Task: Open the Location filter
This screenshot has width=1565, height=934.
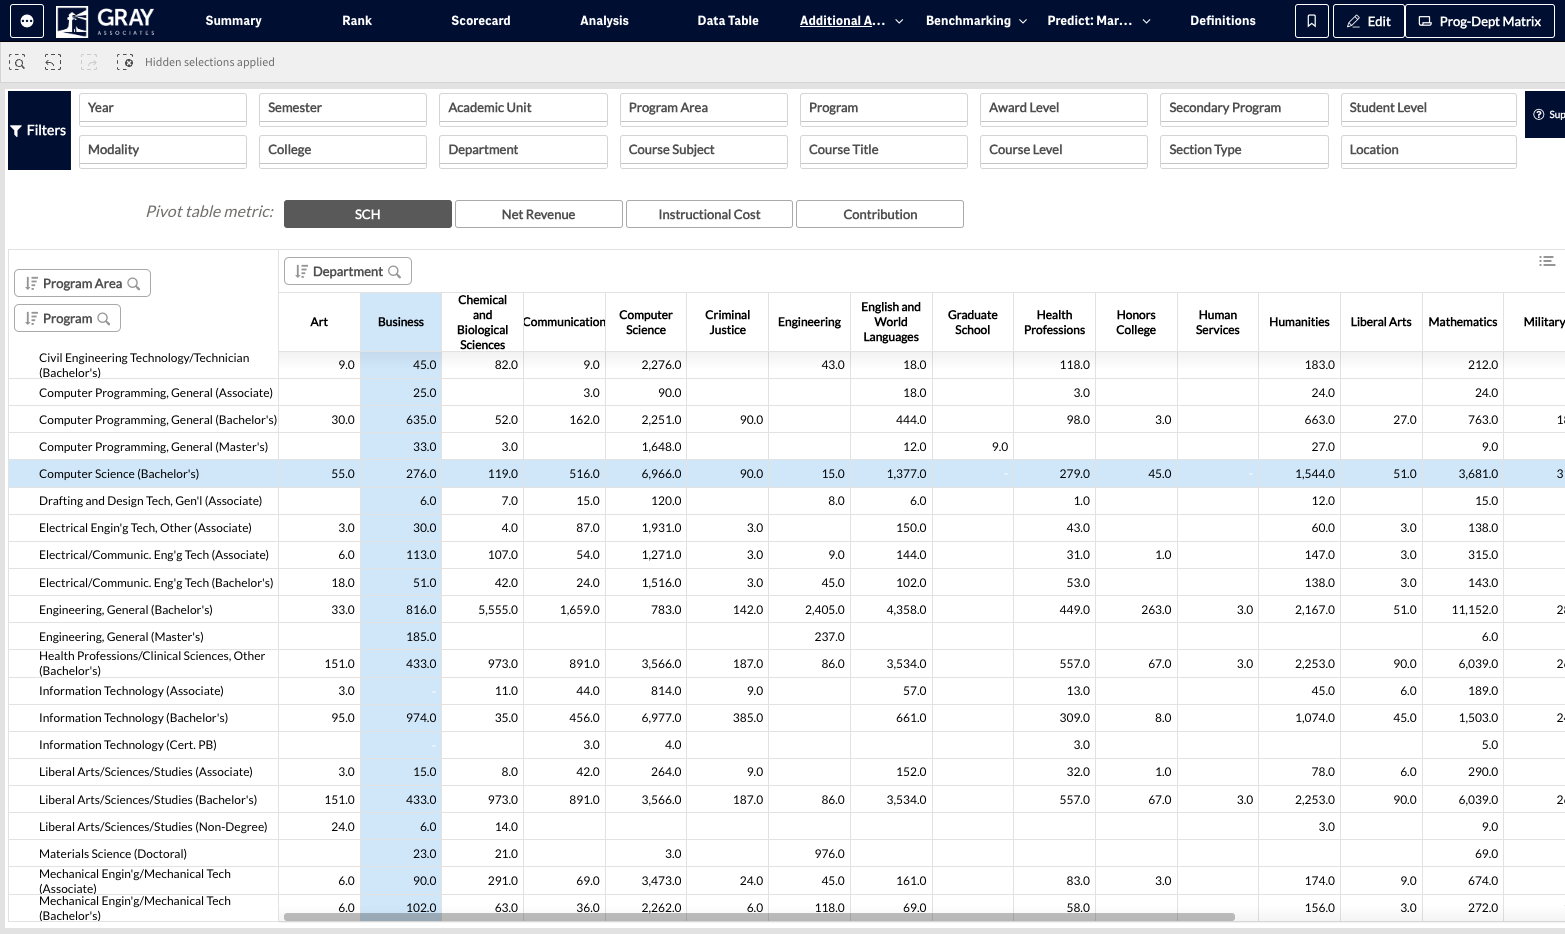Action: coord(1429,150)
